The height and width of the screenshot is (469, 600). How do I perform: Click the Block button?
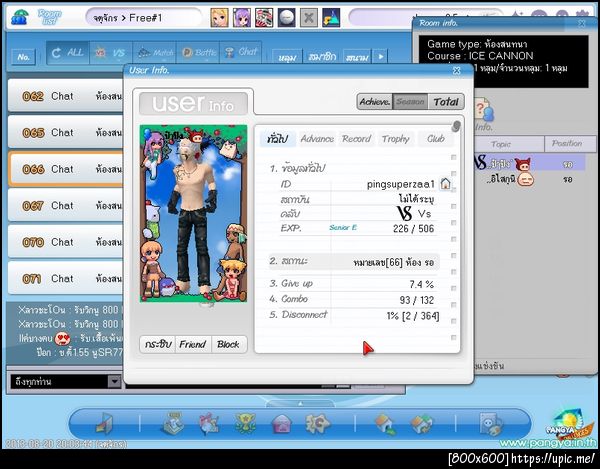[228, 344]
